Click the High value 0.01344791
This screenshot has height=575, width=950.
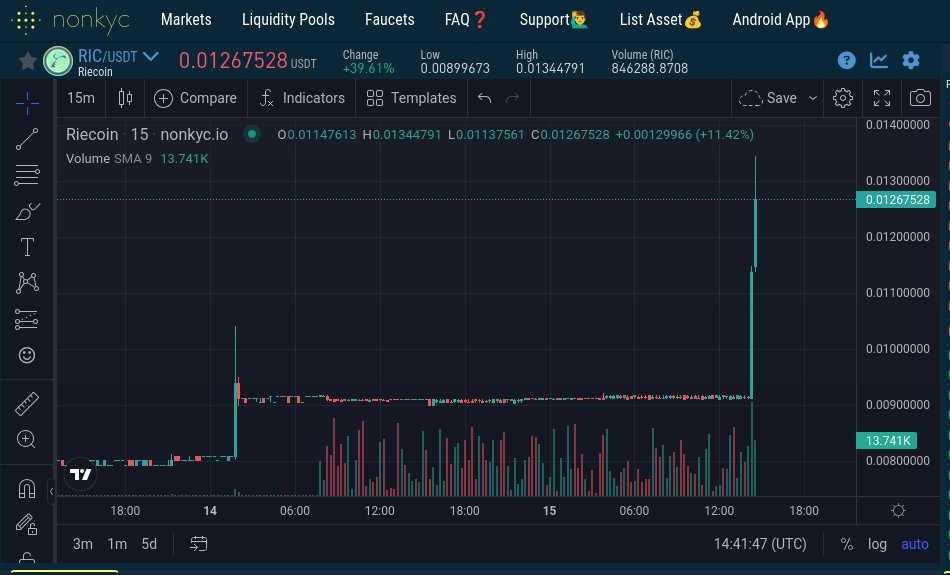pyautogui.click(x=551, y=68)
